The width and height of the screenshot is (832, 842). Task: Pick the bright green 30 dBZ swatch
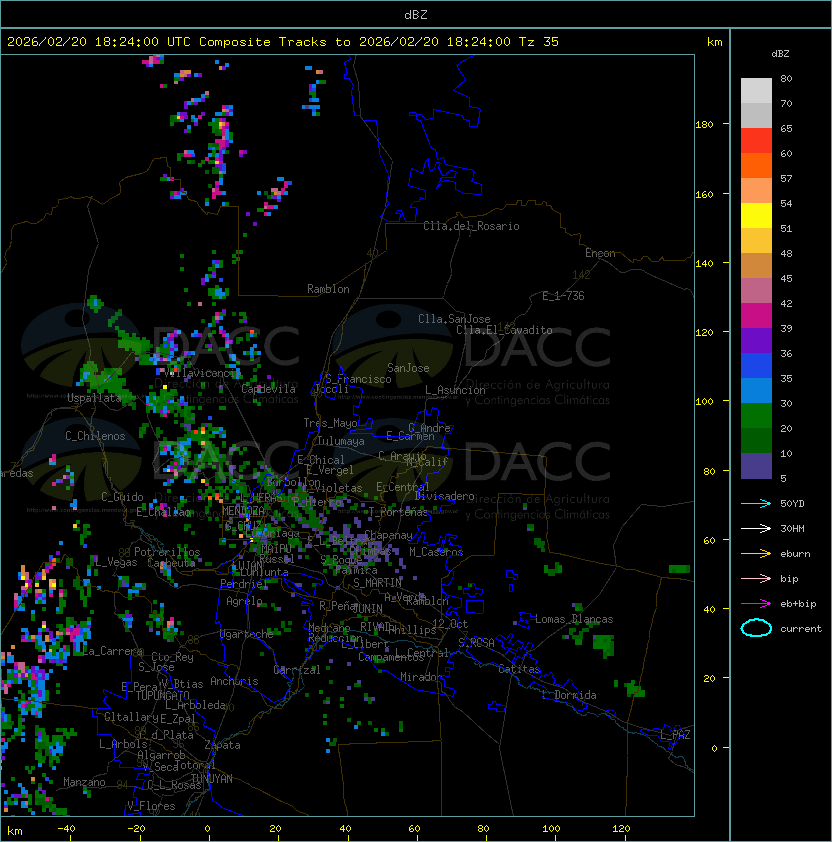756,416
